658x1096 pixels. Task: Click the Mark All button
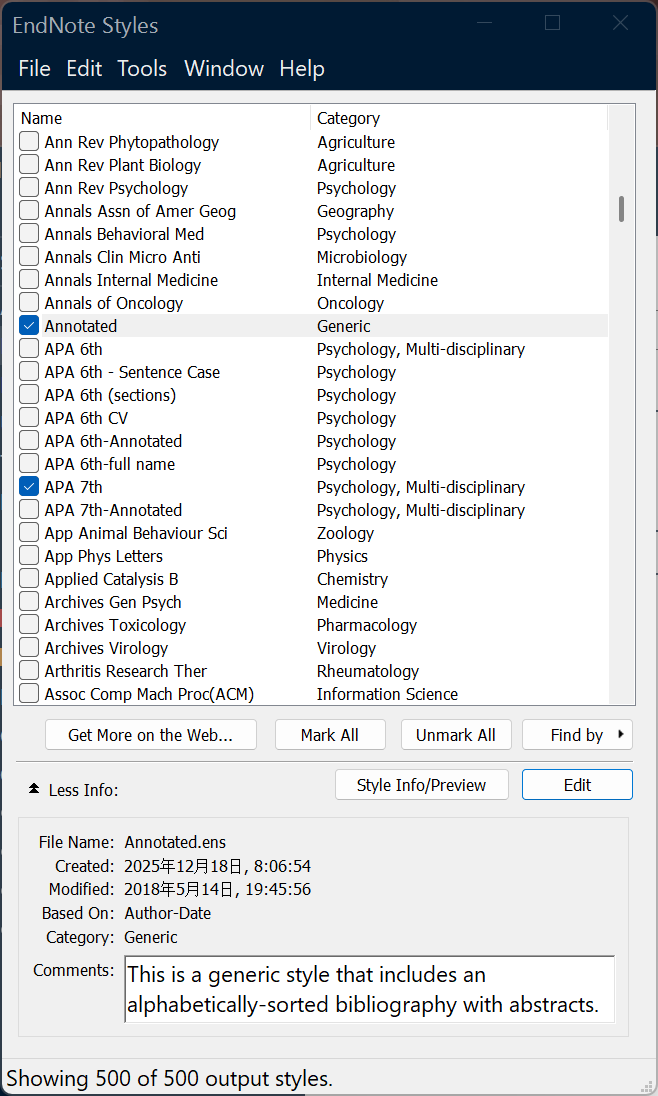[330, 735]
